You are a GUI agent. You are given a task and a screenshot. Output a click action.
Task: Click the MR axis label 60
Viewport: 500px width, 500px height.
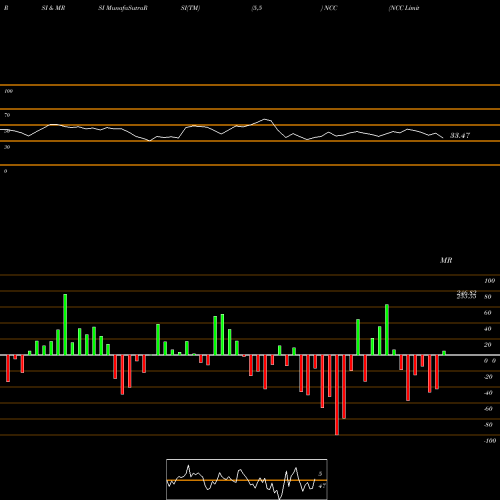pos(488,313)
